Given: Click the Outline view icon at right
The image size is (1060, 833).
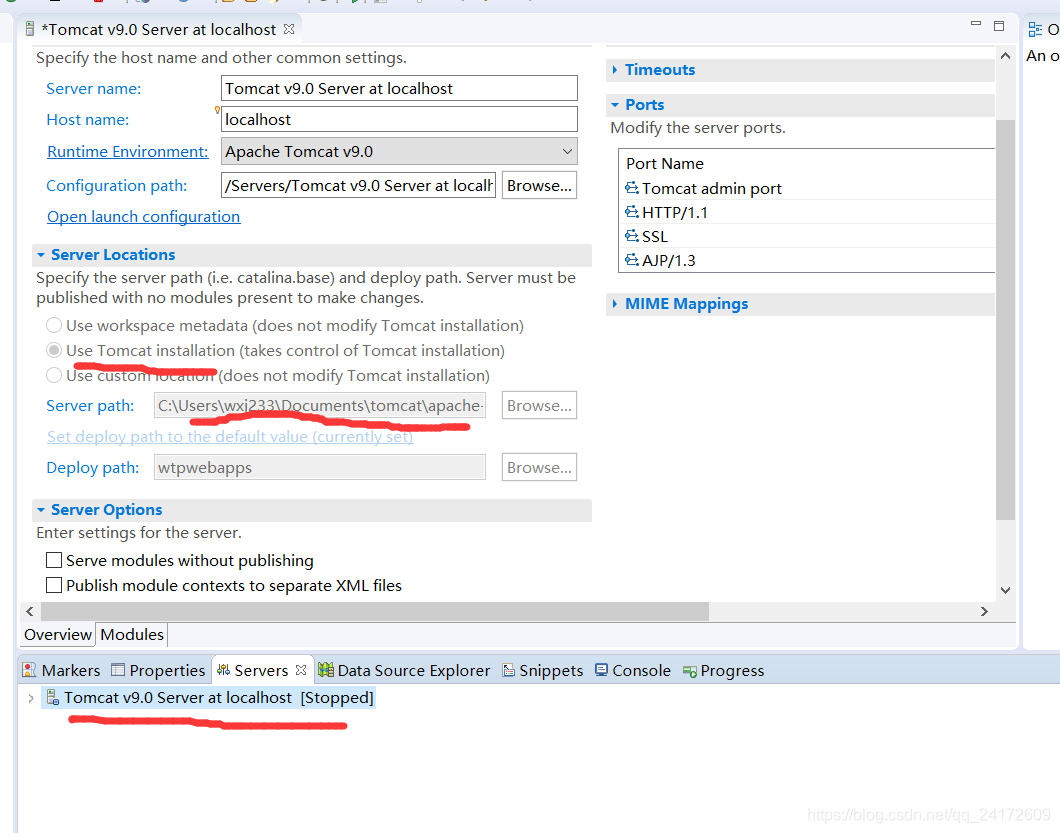Looking at the screenshot, I should (x=1035, y=29).
